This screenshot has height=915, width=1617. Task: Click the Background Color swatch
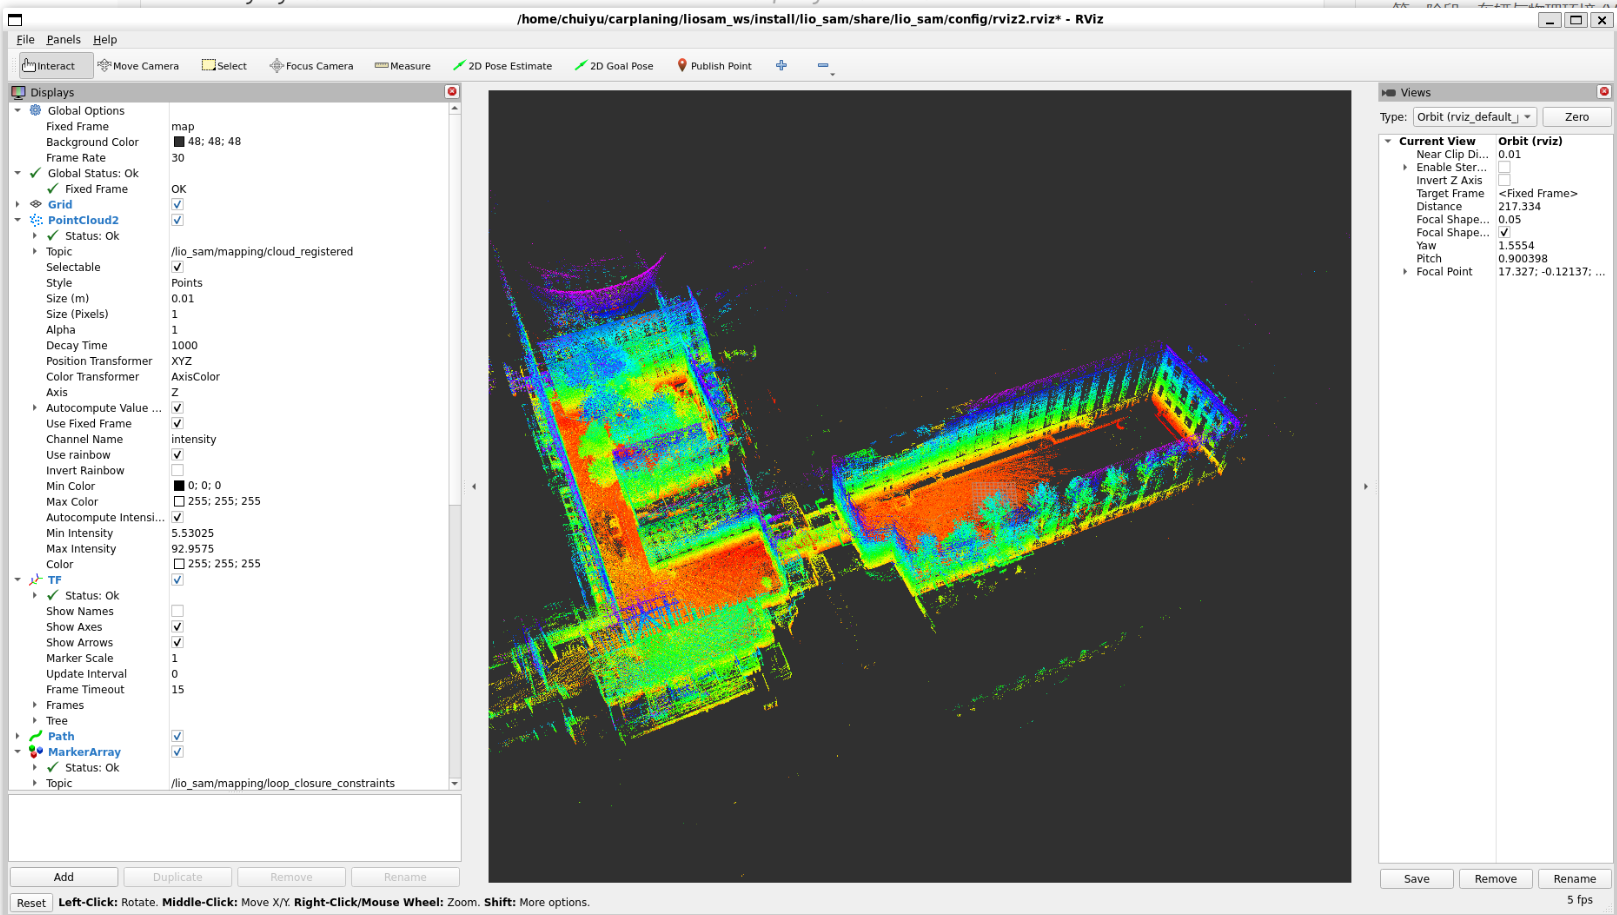click(179, 142)
